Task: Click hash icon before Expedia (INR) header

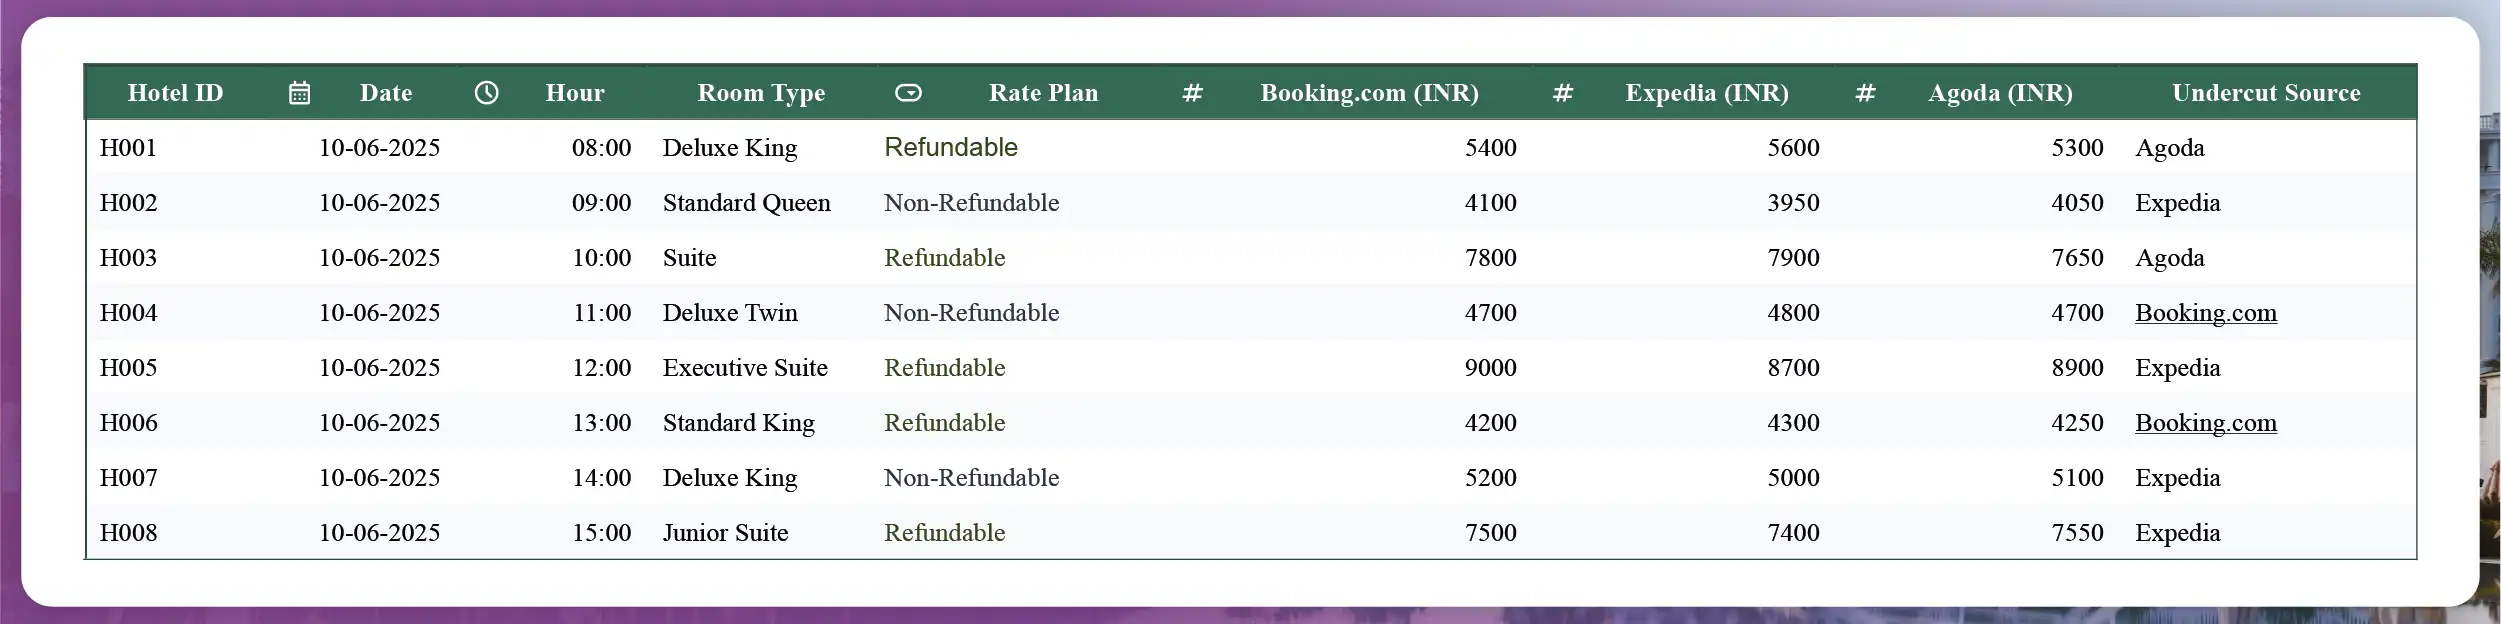Action: pyautogui.click(x=1563, y=93)
